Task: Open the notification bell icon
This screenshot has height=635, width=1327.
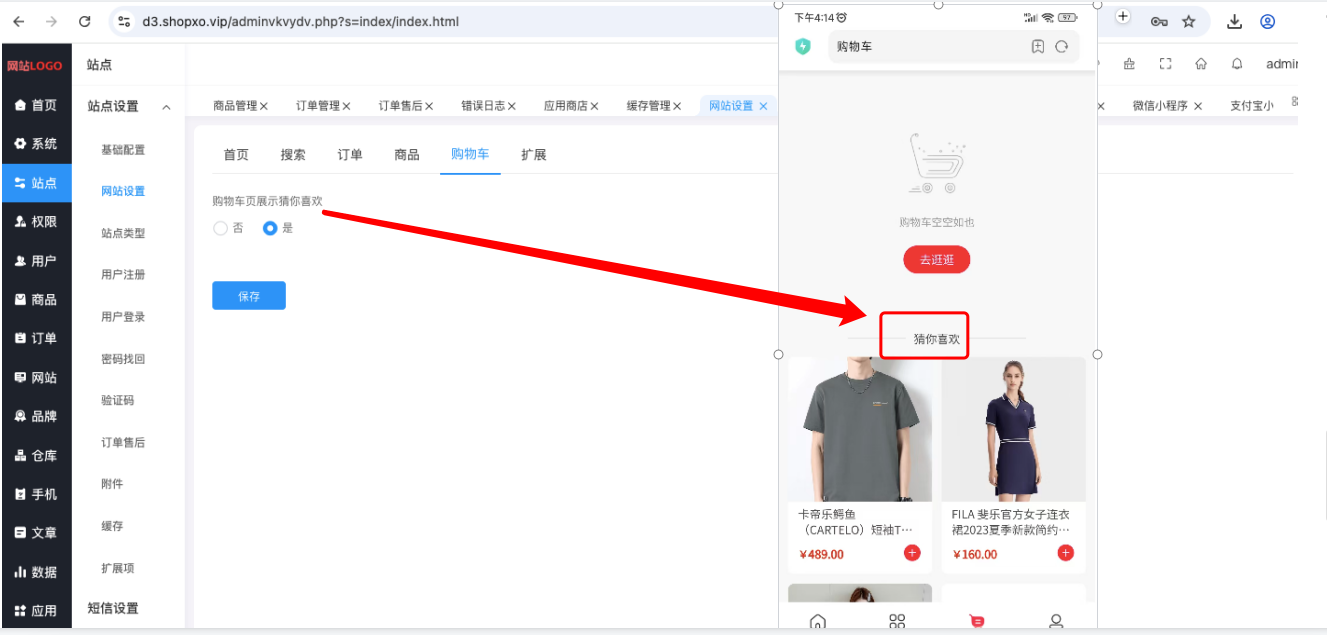Action: [1237, 64]
